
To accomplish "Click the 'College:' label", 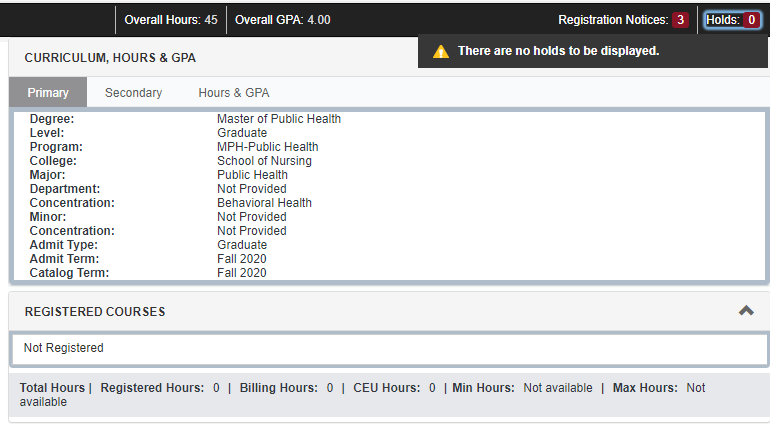I will point(53,161).
